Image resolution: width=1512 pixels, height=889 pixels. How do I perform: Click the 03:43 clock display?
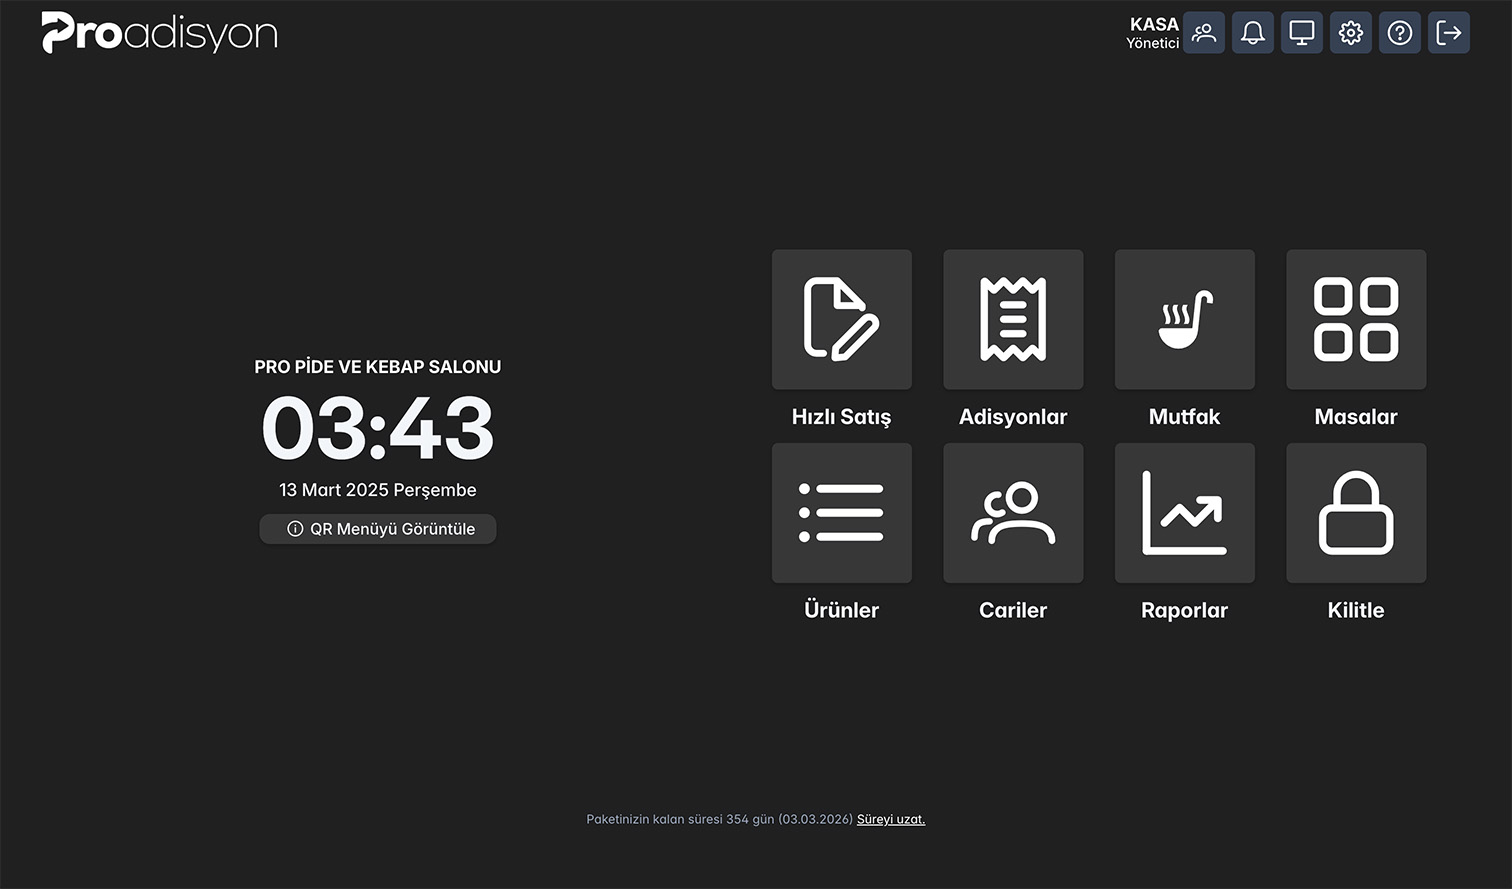tap(378, 429)
